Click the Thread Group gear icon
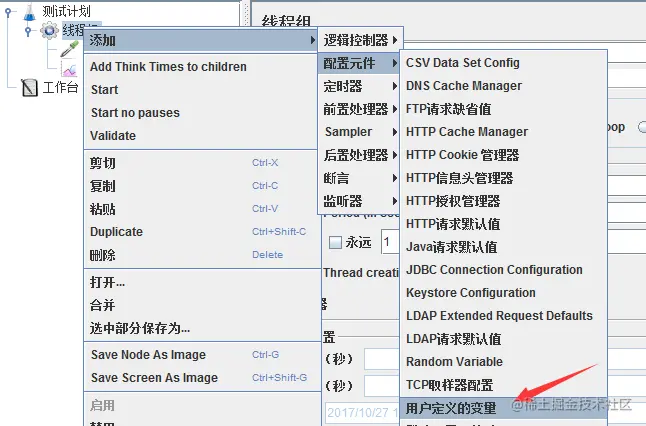 (x=49, y=30)
